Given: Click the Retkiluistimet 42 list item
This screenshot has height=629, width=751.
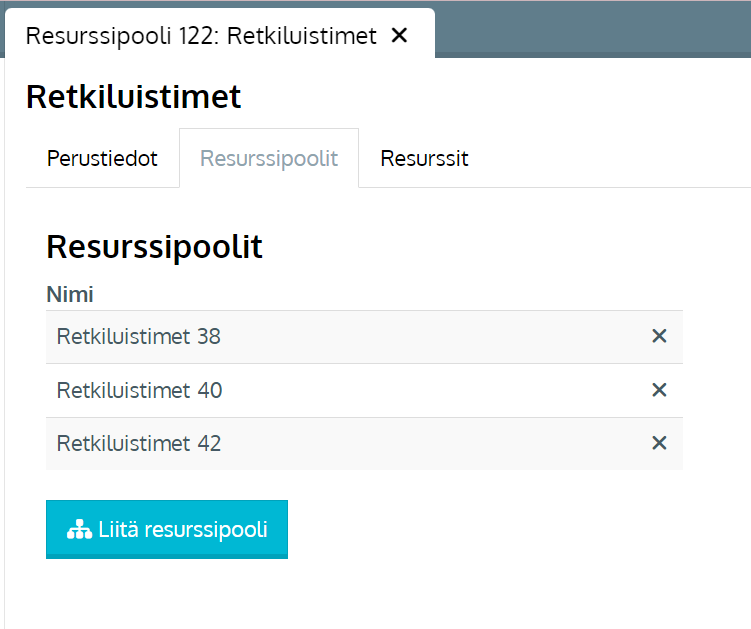Looking at the screenshot, I should coord(139,443).
